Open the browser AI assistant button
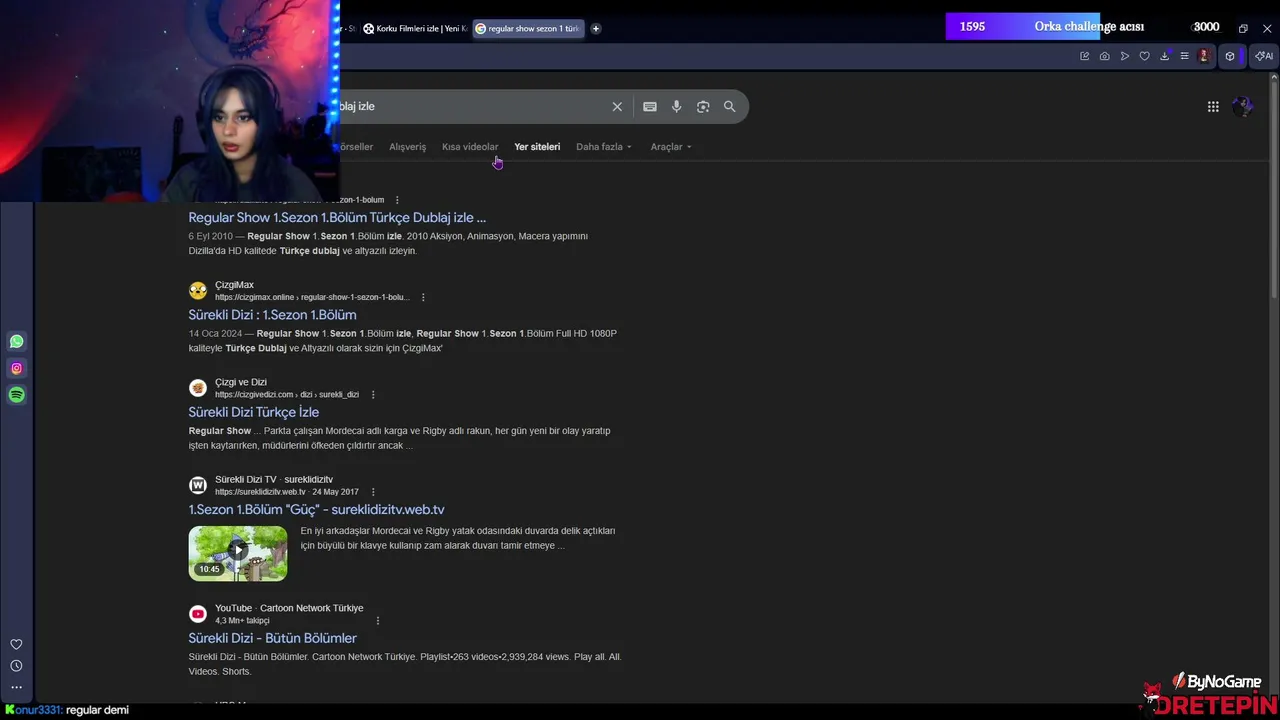This screenshot has height=720, width=1280. coord(1264,56)
